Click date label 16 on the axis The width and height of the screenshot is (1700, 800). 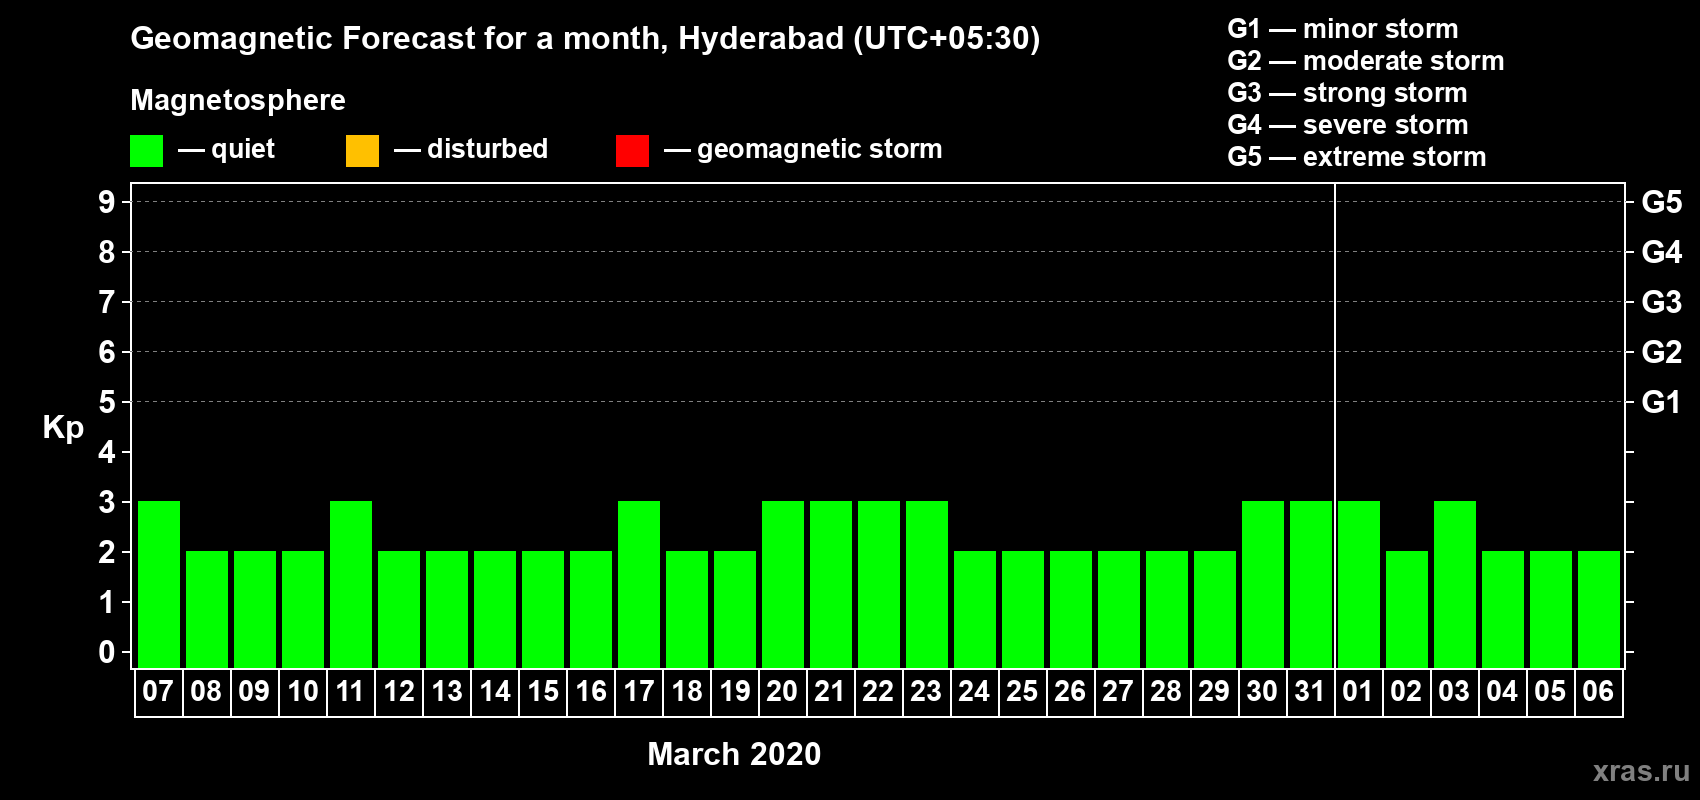point(590,692)
